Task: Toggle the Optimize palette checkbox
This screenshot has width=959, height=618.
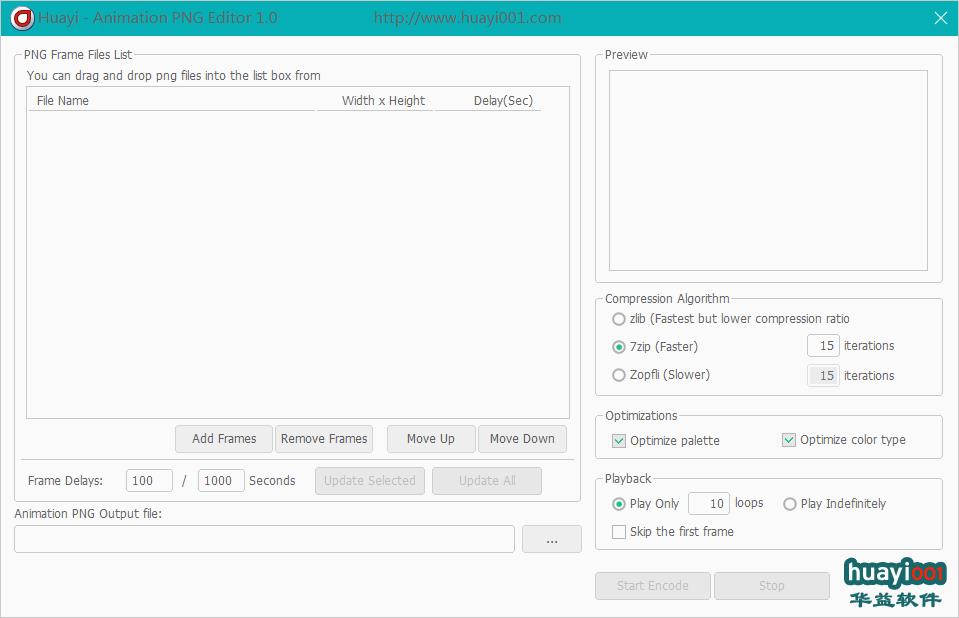Action: click(619, 441)
